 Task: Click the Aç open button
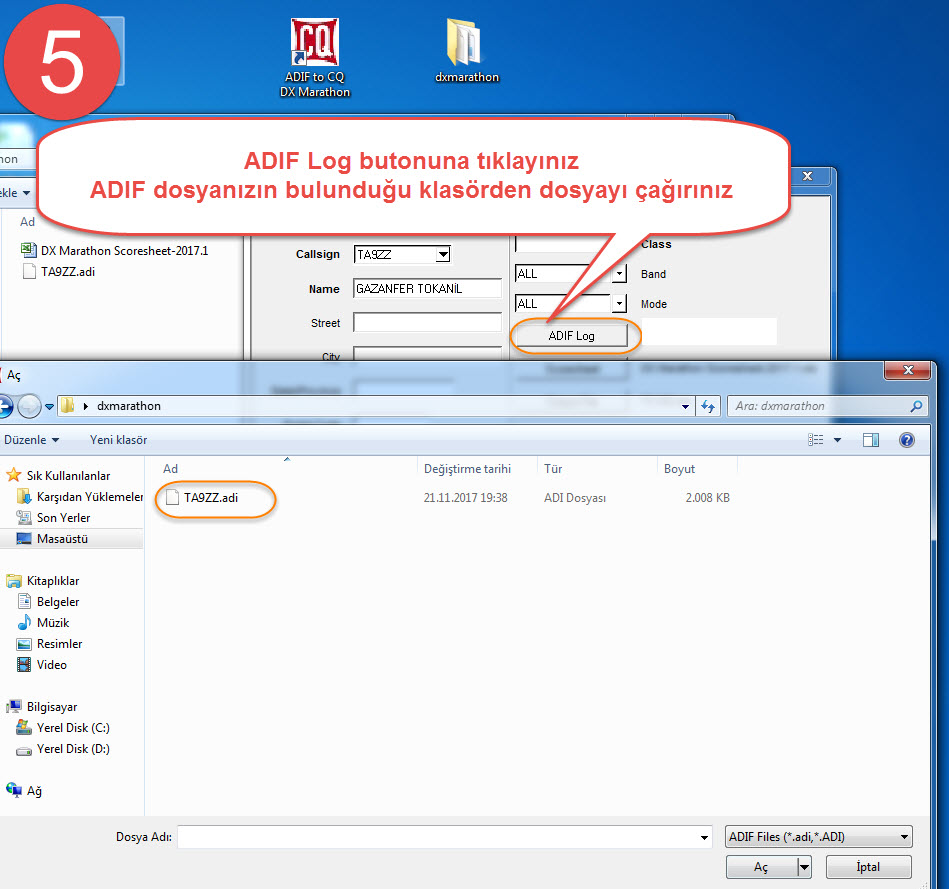tap(761, 867)
